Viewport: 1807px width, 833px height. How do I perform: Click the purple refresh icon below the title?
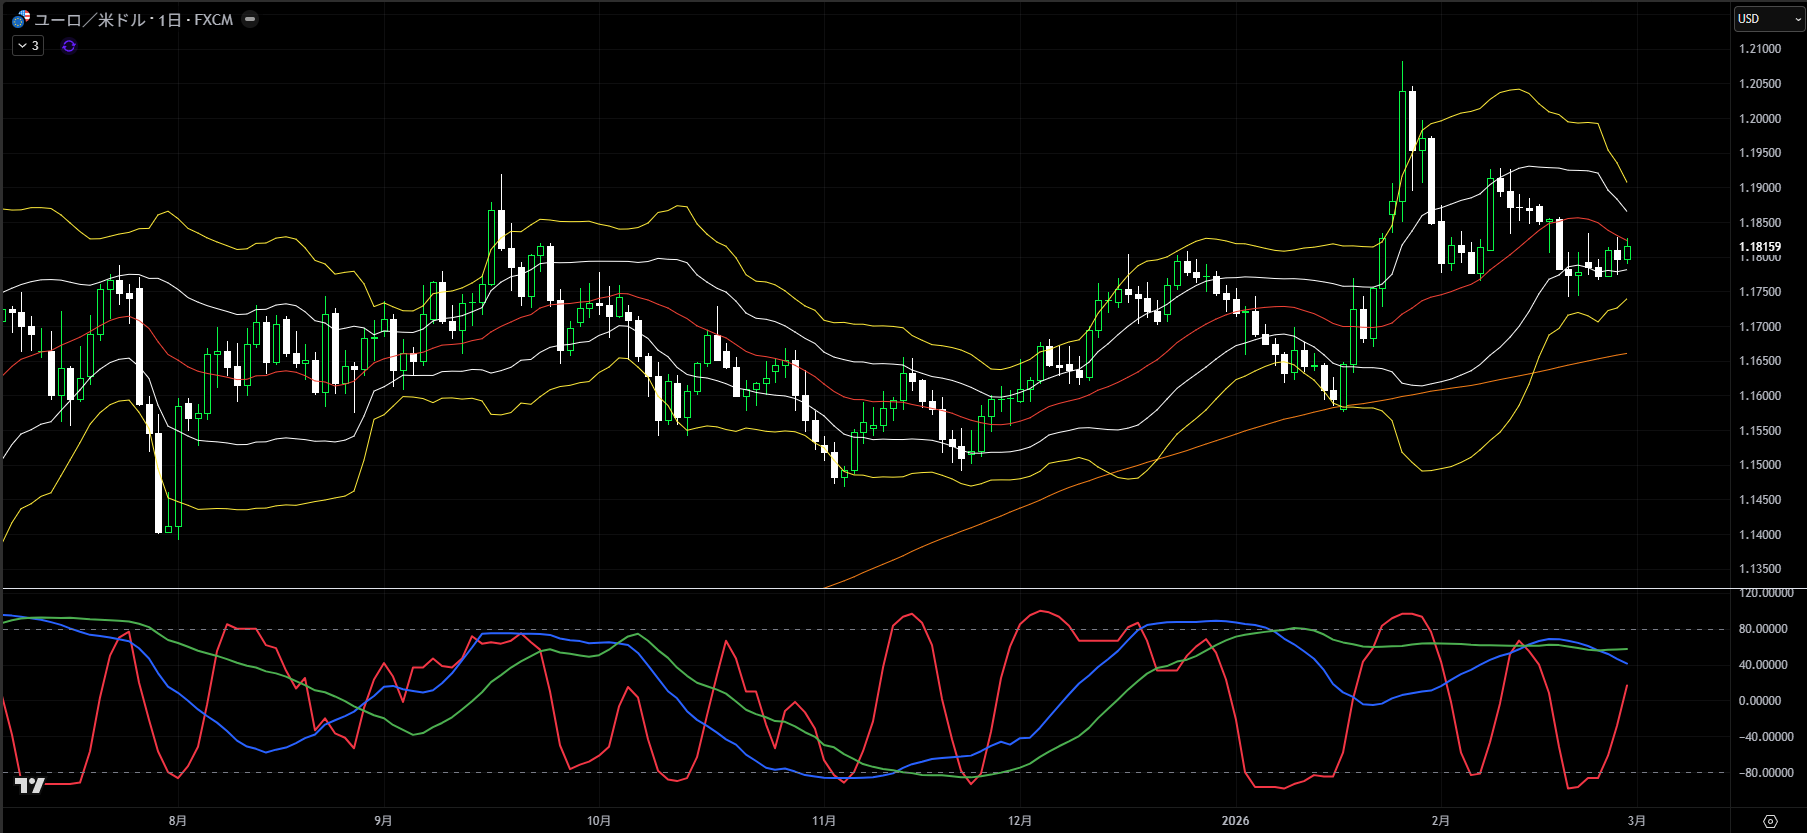click(x=69, y=46)
